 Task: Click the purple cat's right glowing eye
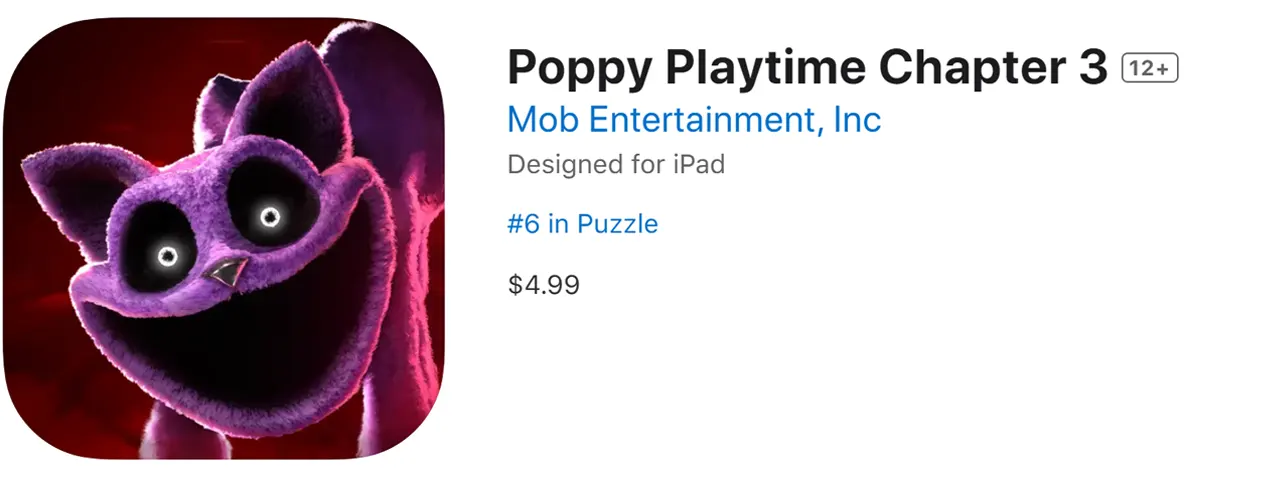pos(268,216)
